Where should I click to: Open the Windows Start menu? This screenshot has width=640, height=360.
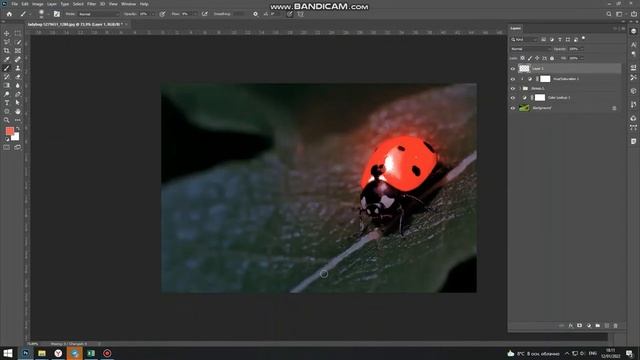click(8, 353)
